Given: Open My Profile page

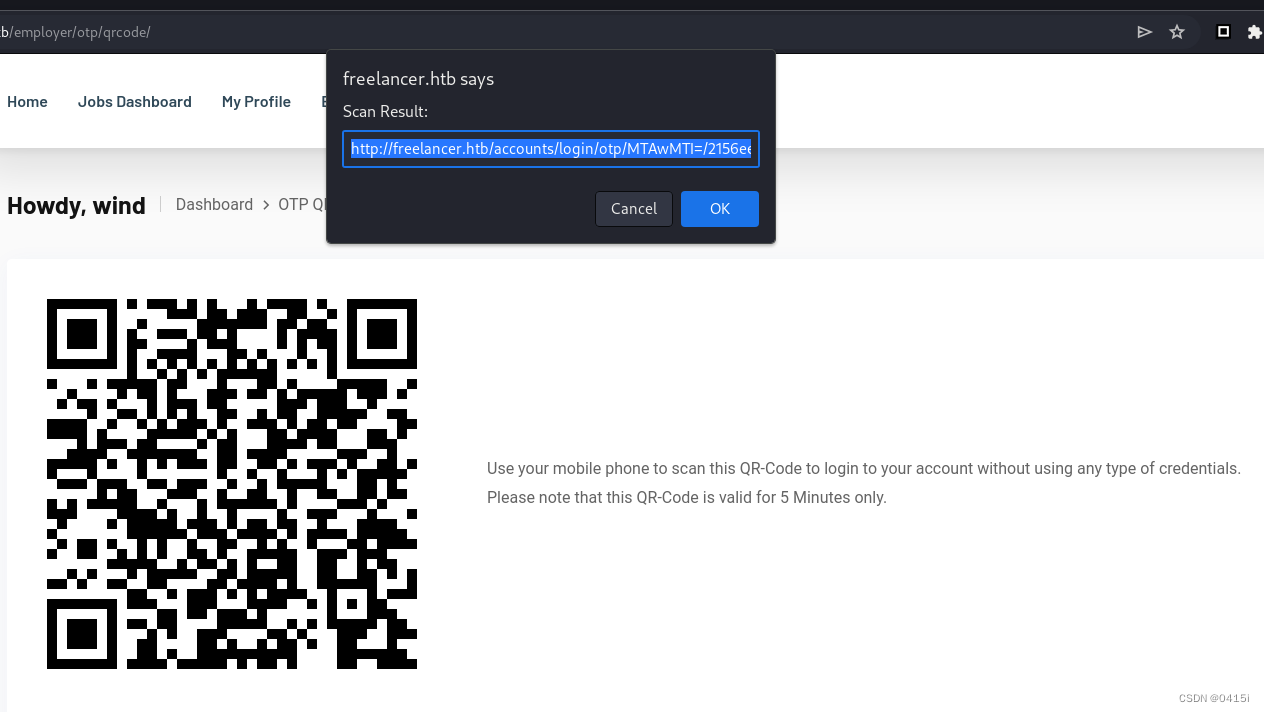Looking at the screenshot, I should click(x=256, y=102).
